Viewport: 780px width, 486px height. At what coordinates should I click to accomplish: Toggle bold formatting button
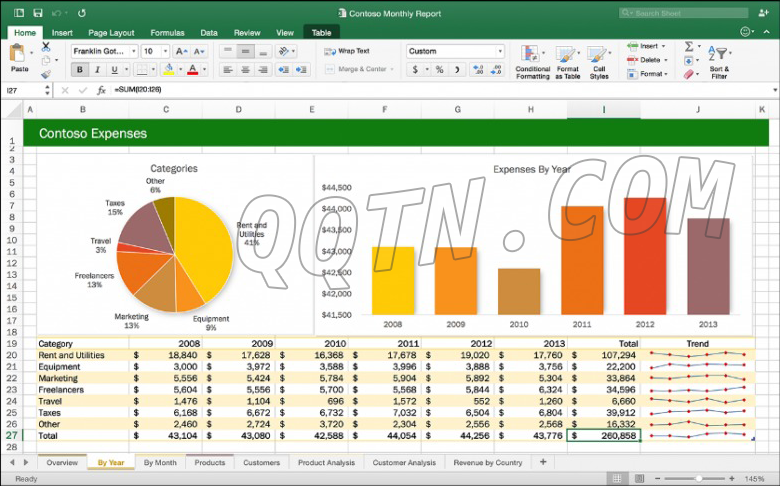[80, 70]
